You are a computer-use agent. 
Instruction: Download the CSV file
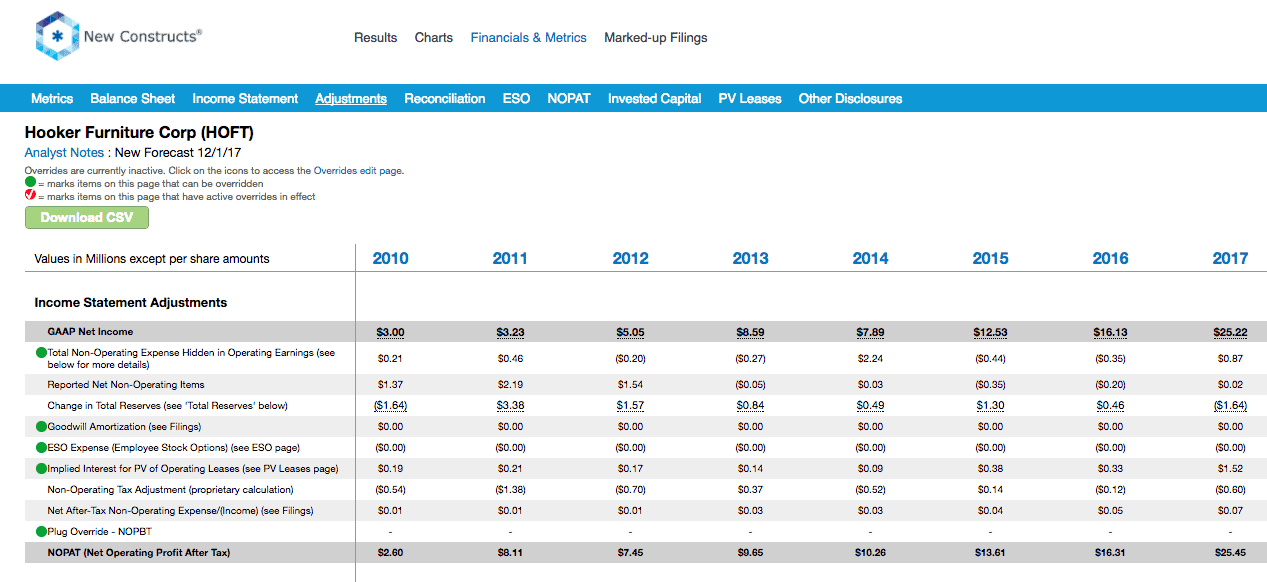tap(87, 217)
